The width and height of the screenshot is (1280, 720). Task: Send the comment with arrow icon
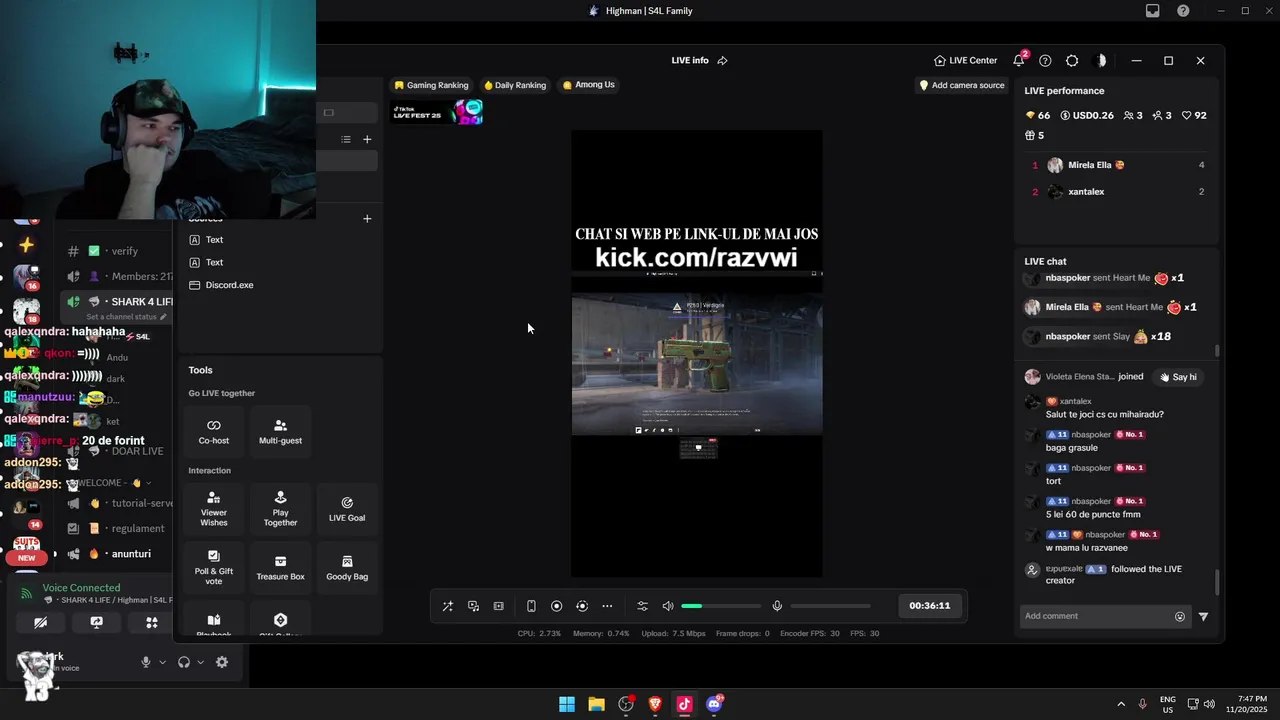coord(1203,617)
